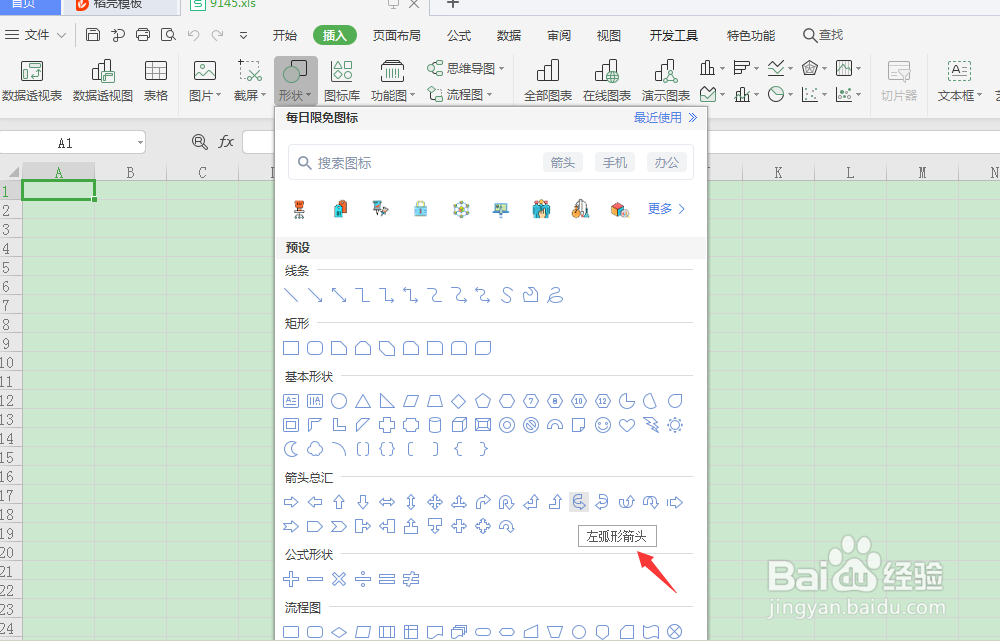Switch to the 页面布局 ribbon tab
This screenshot has height=642, width=1000.
397,36
